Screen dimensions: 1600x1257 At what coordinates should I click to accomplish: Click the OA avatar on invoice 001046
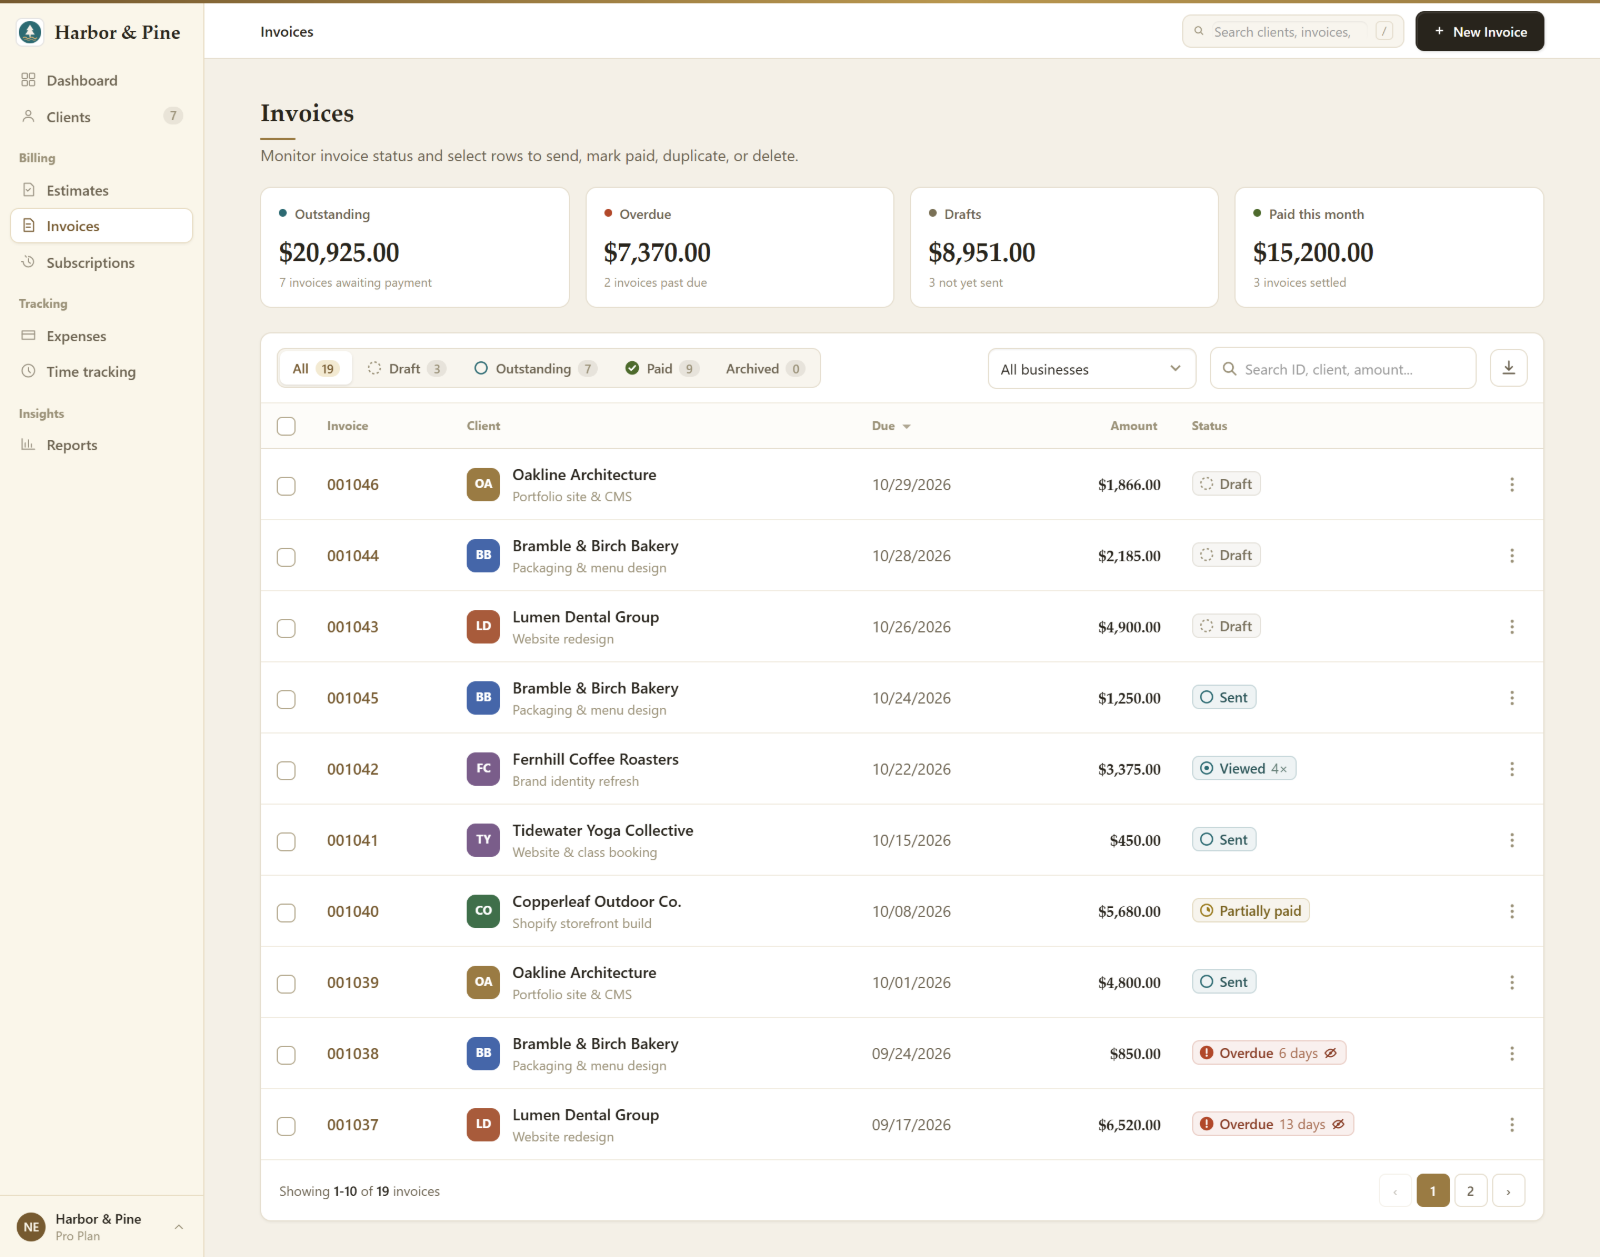tap(483, 484)
